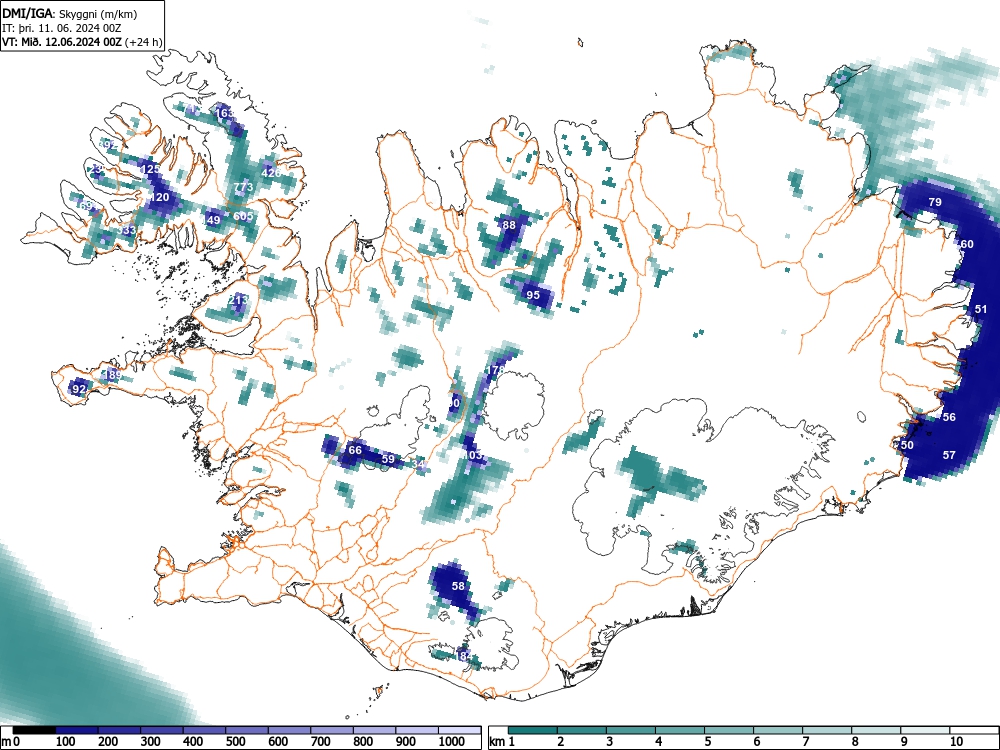Image resolution: width=1000 pixels, height=750 pixels.
Task: Click the '100' tick label on the meter legend
Action: 66,742
